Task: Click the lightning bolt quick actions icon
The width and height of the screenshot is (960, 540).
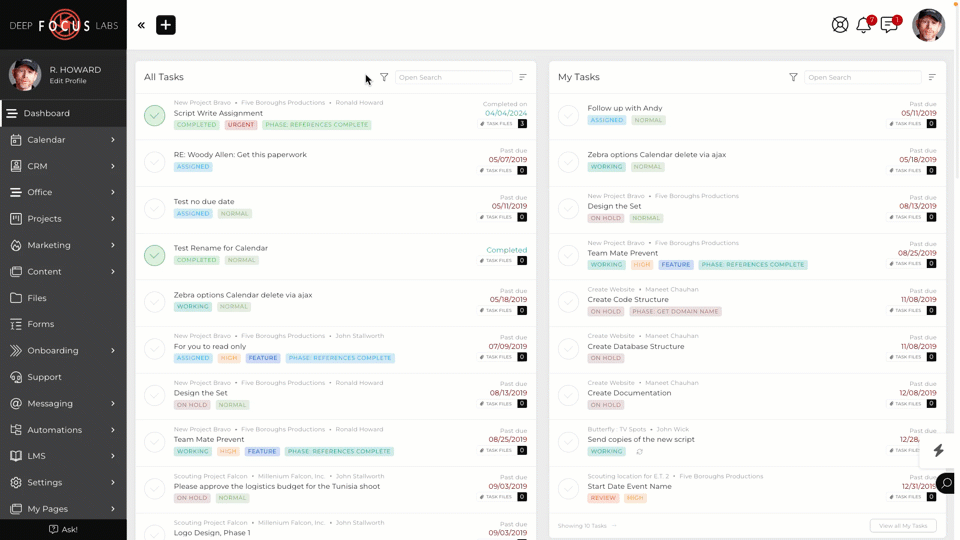Action: [x=938, y=450]
